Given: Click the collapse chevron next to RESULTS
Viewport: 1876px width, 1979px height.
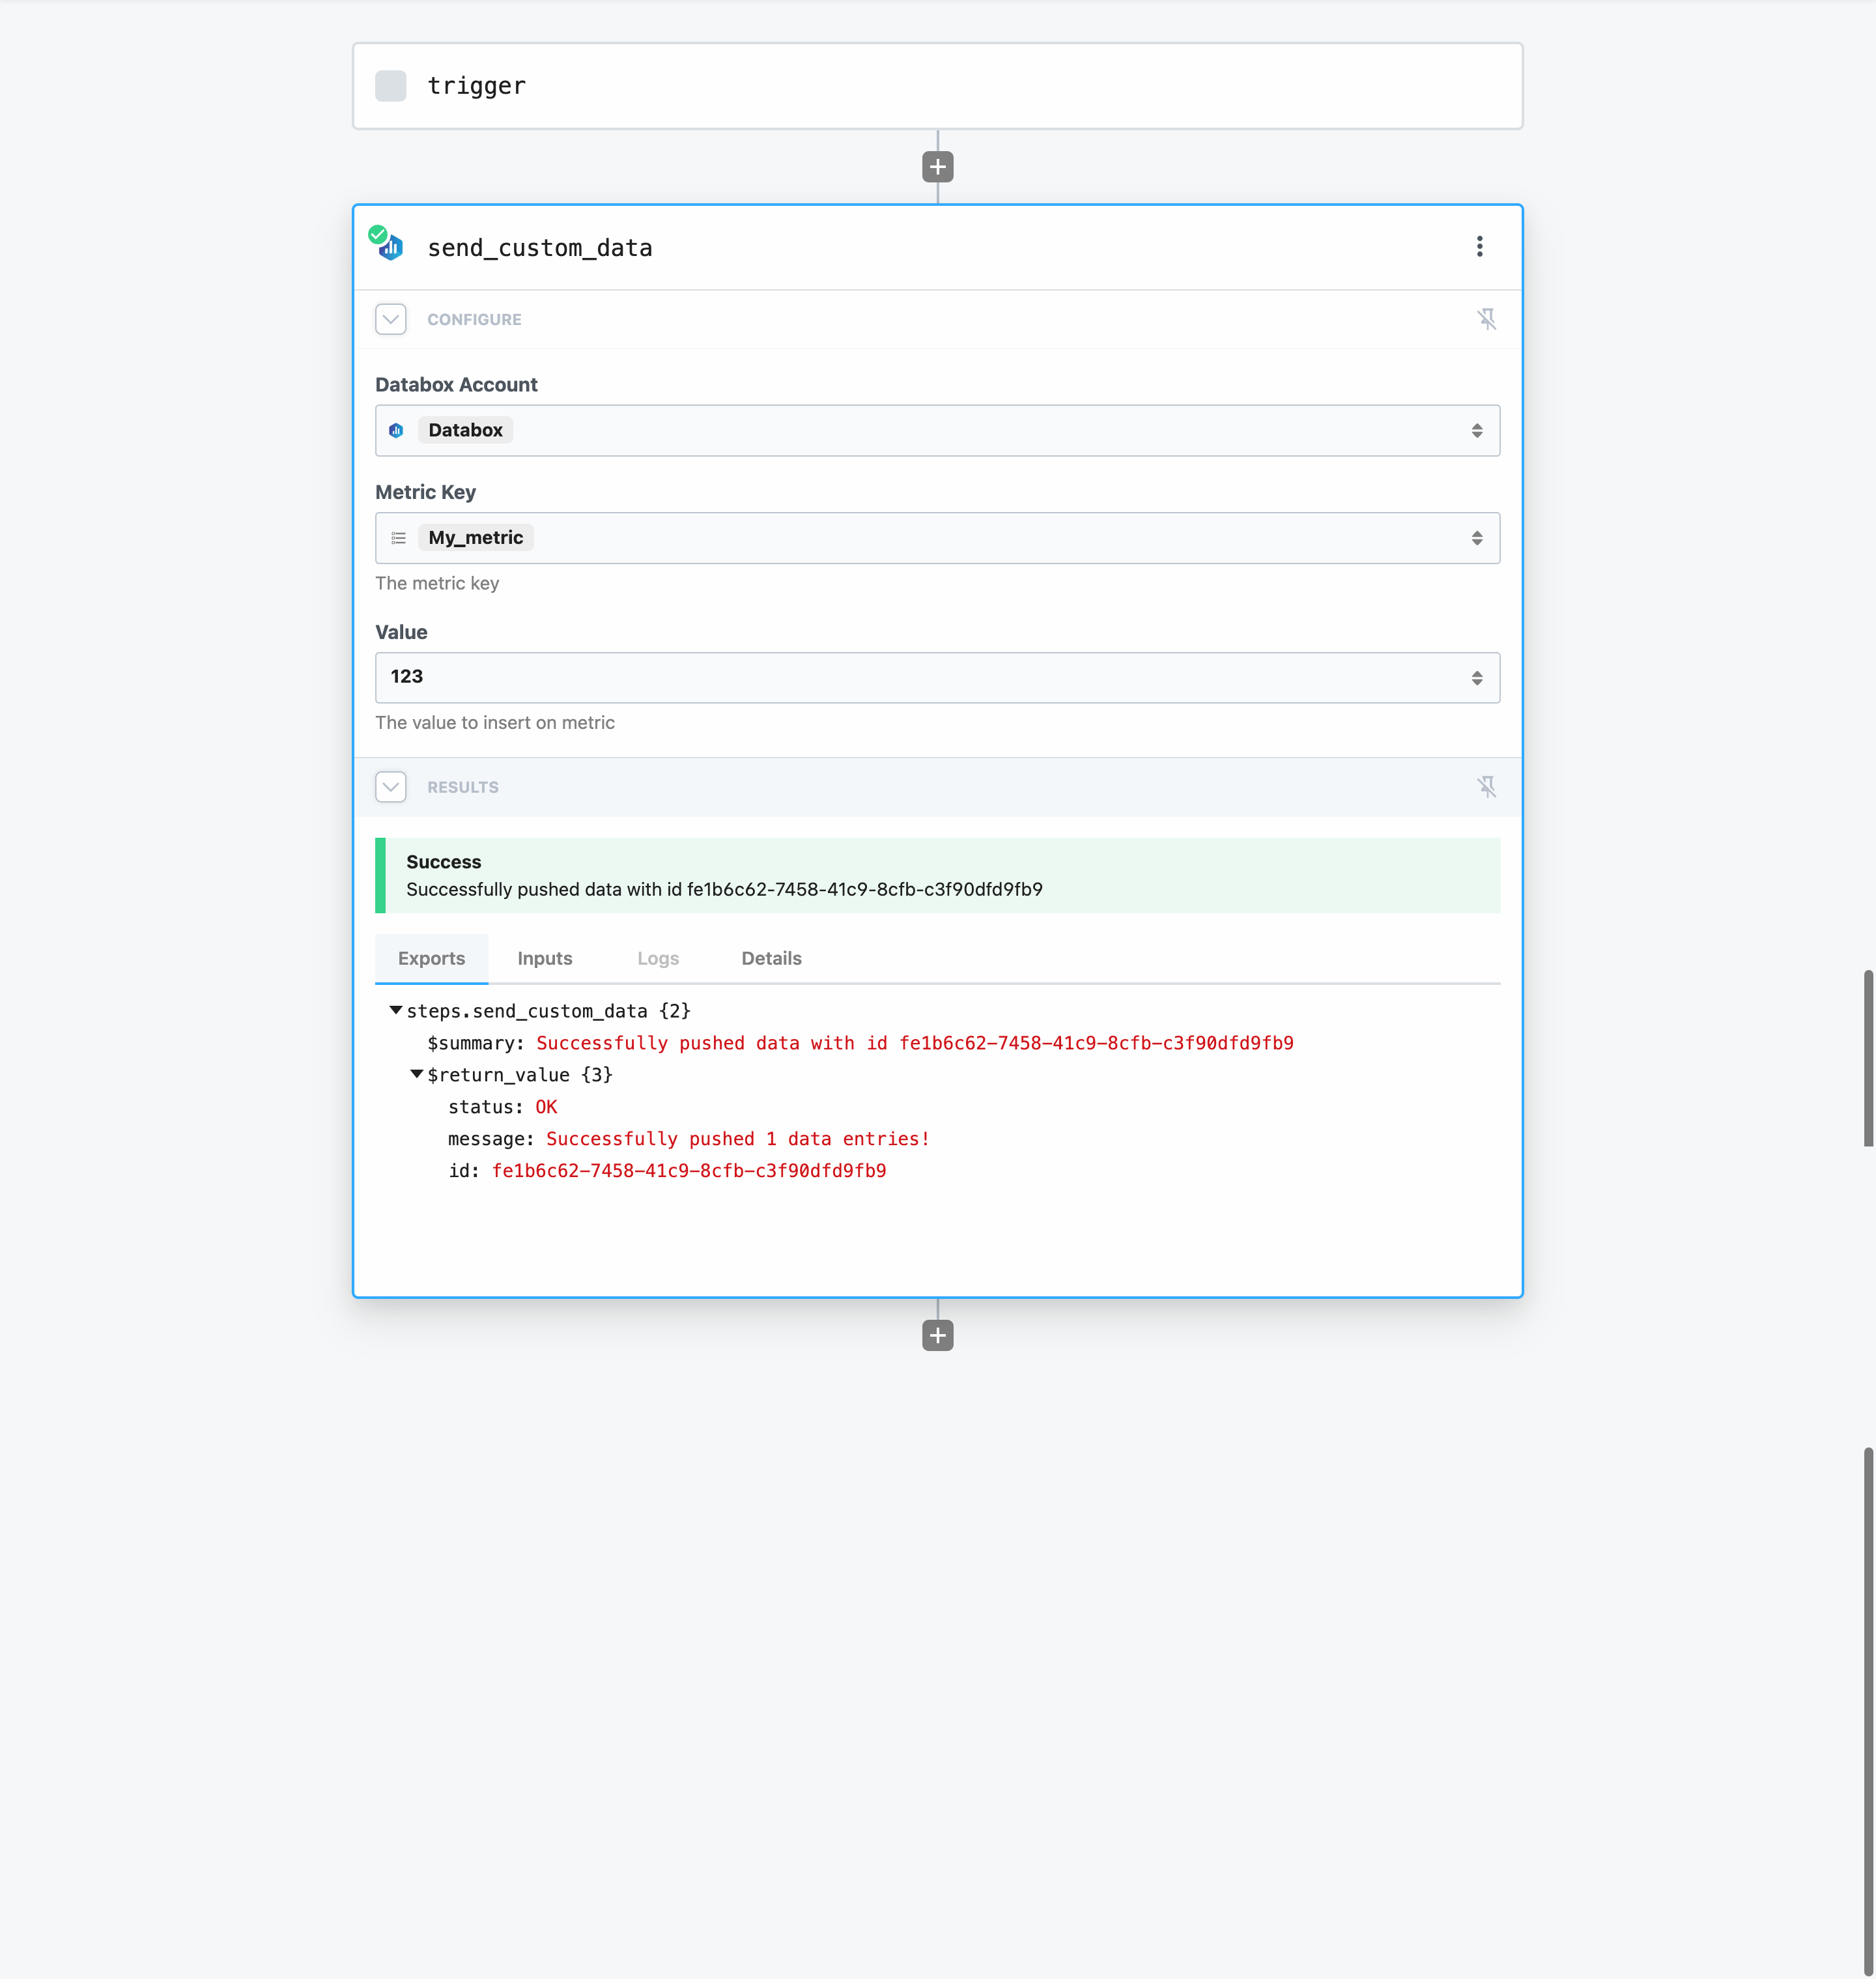Looking at the screenshot, I should coord(390,787).
